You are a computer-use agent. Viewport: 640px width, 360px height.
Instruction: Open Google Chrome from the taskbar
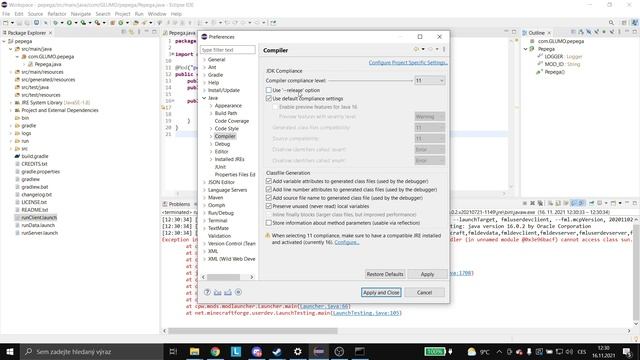pyautogui.click(x=215, y=351)
